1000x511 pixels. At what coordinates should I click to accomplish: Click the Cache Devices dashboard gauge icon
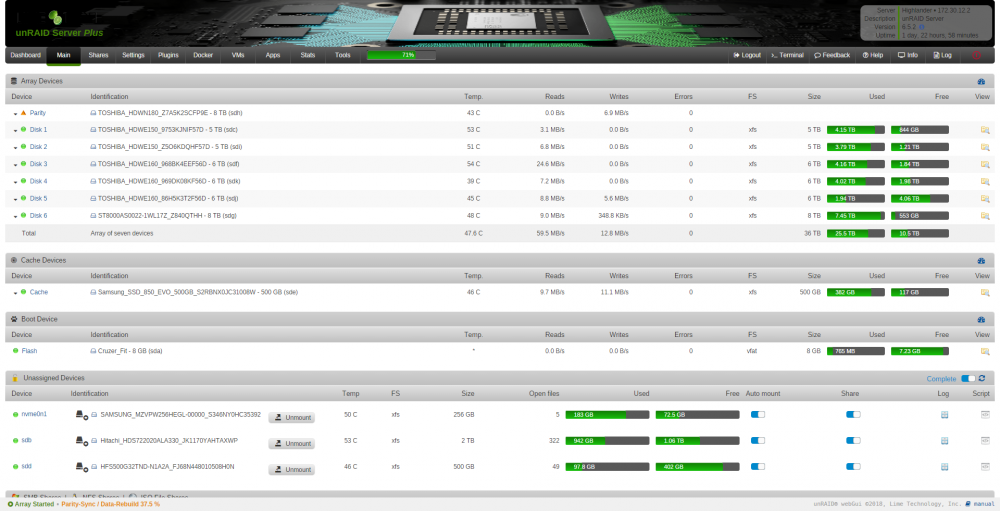pos(982,261)
